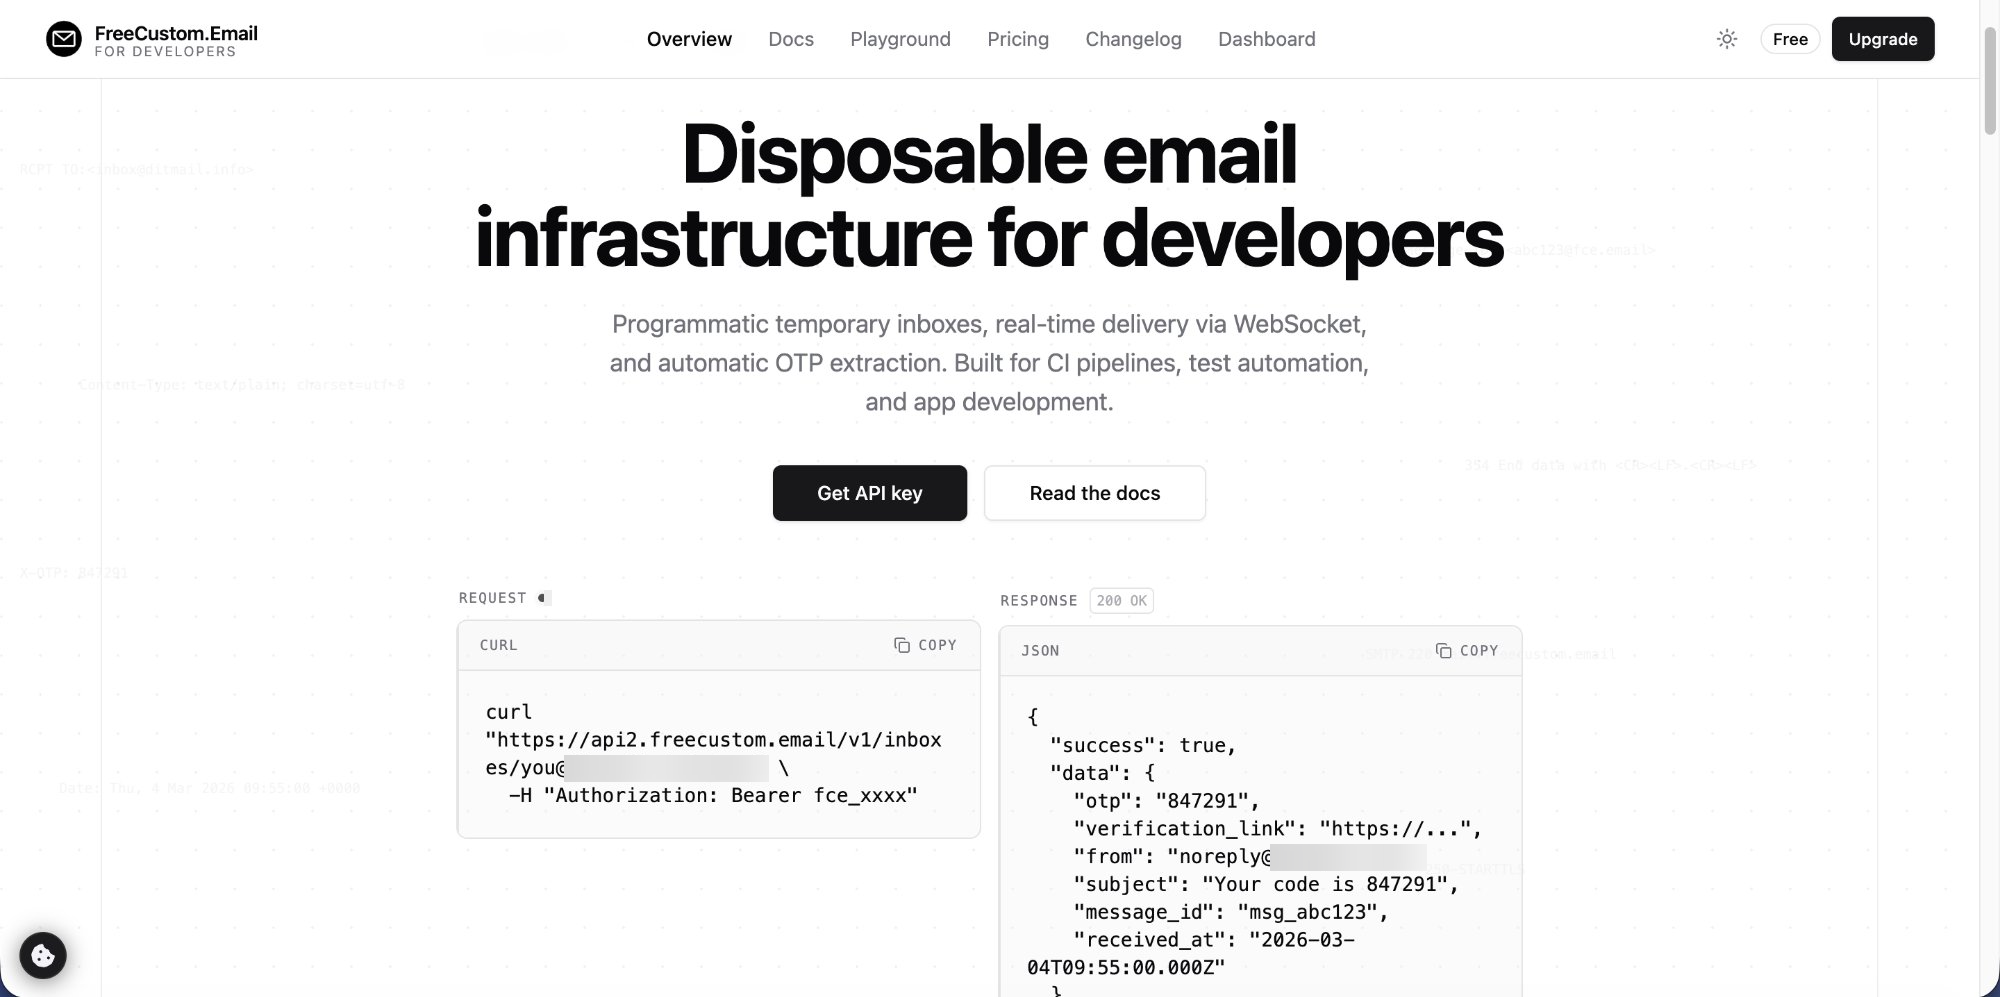Copy the CURL request code
2000x997 pixels.
coord(925,645)
